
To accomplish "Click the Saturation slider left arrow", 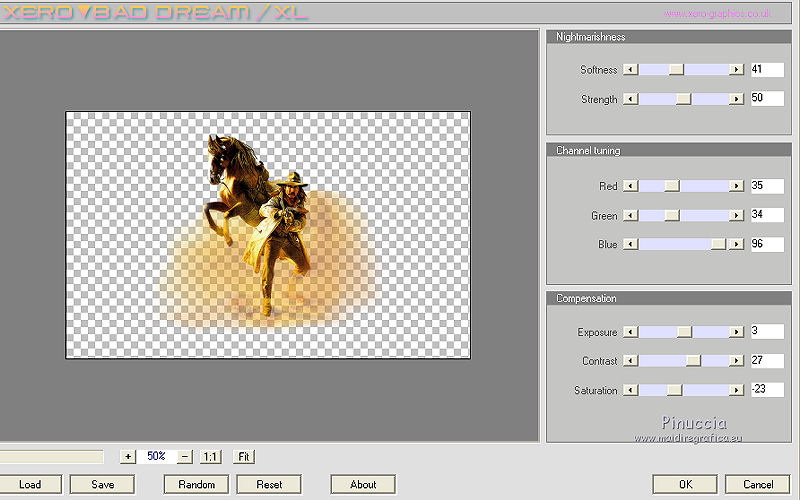I will tap(630, 391).
